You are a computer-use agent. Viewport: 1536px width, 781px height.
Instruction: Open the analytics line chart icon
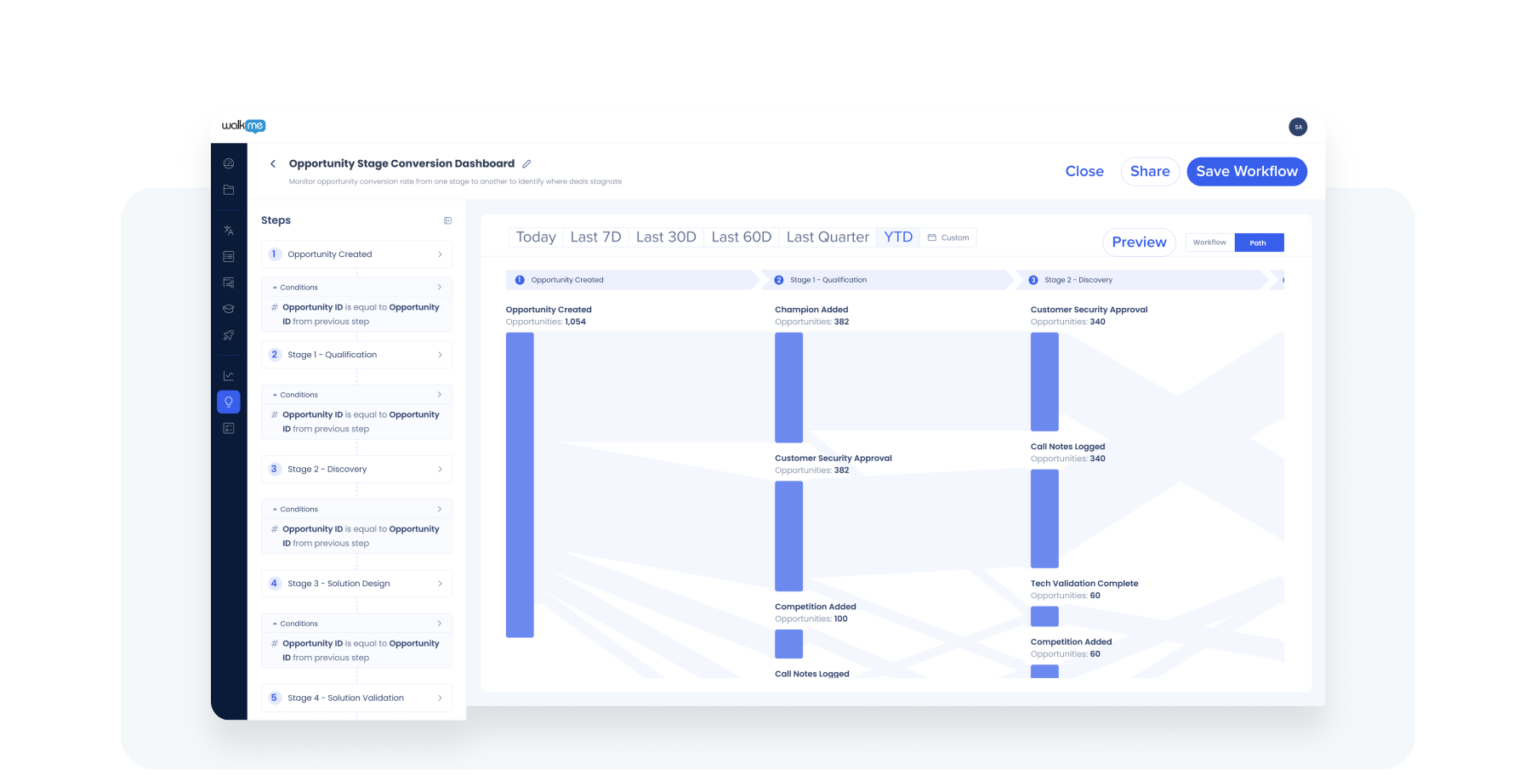click(x=228, y=374)
